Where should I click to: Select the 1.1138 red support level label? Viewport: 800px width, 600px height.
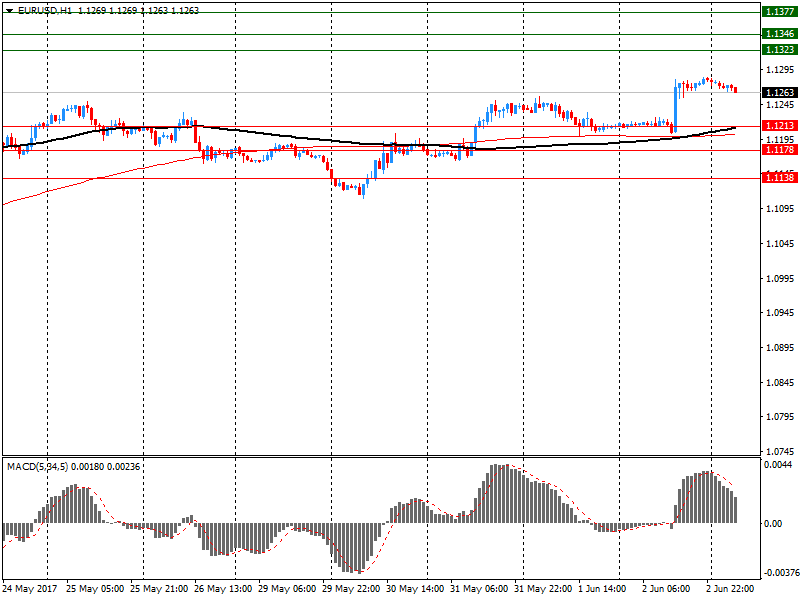780,178
